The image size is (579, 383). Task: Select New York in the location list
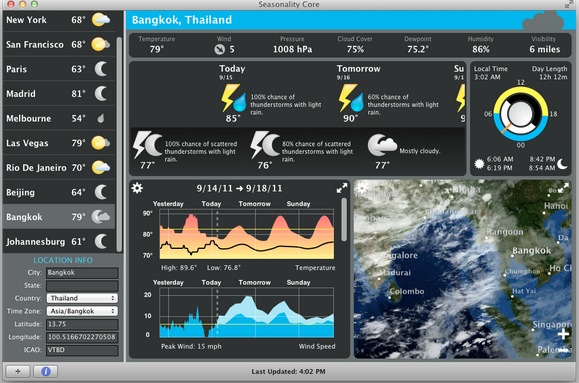(x=59, y=20)
